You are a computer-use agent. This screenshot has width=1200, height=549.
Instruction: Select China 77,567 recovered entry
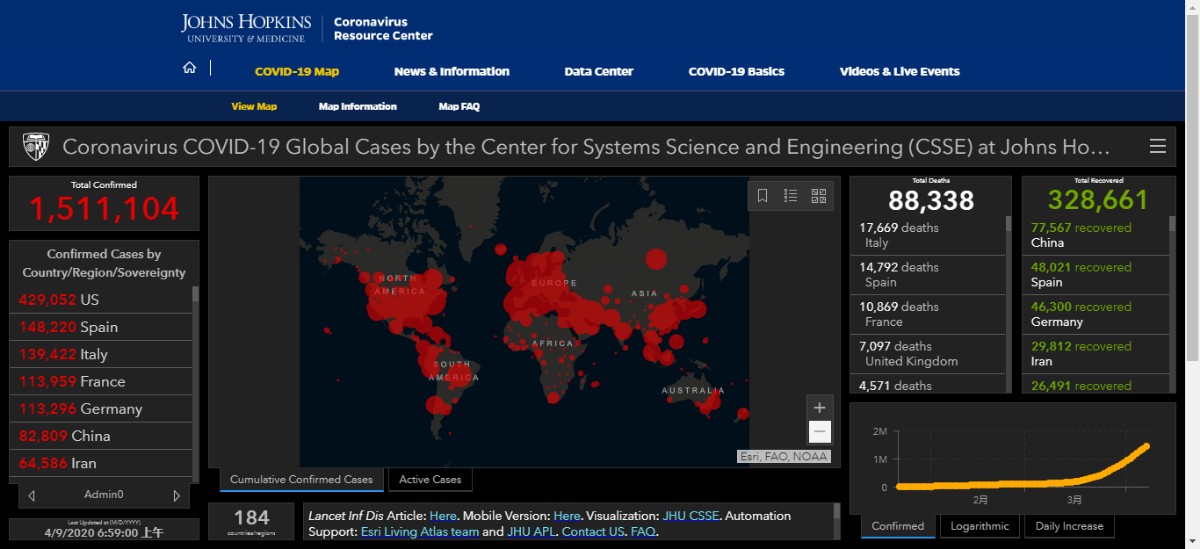pos(1095,235)
